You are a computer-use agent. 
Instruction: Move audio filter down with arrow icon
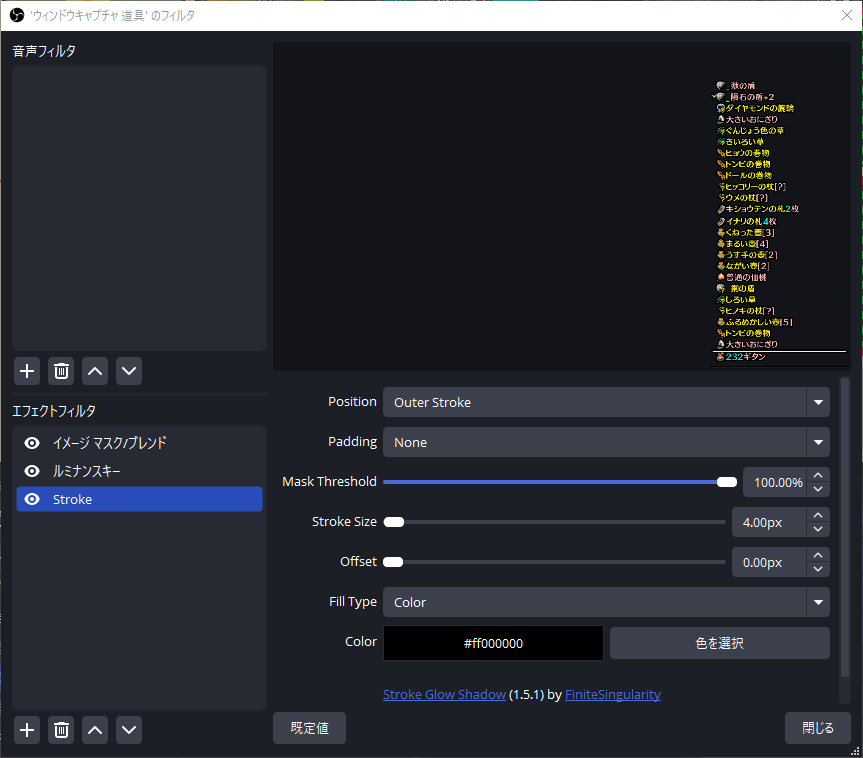pyautogui.click(x=129, y=371)
